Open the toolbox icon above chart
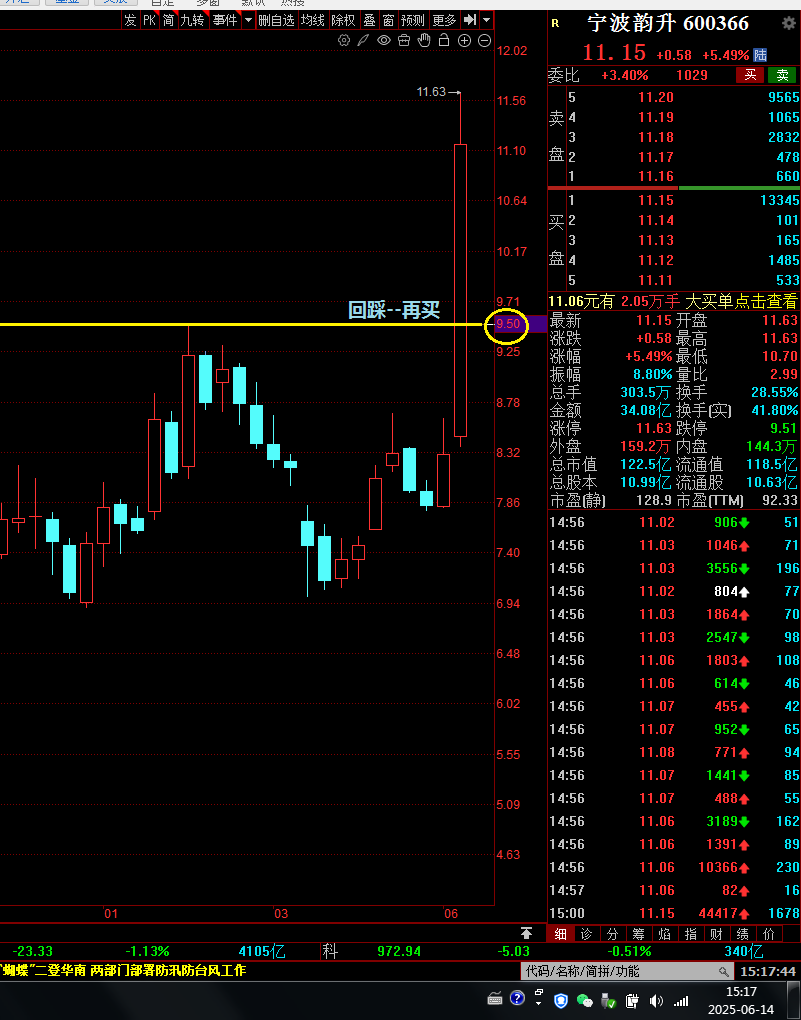The width and height of the screenshot is (801, 1020). coord(404,40)
